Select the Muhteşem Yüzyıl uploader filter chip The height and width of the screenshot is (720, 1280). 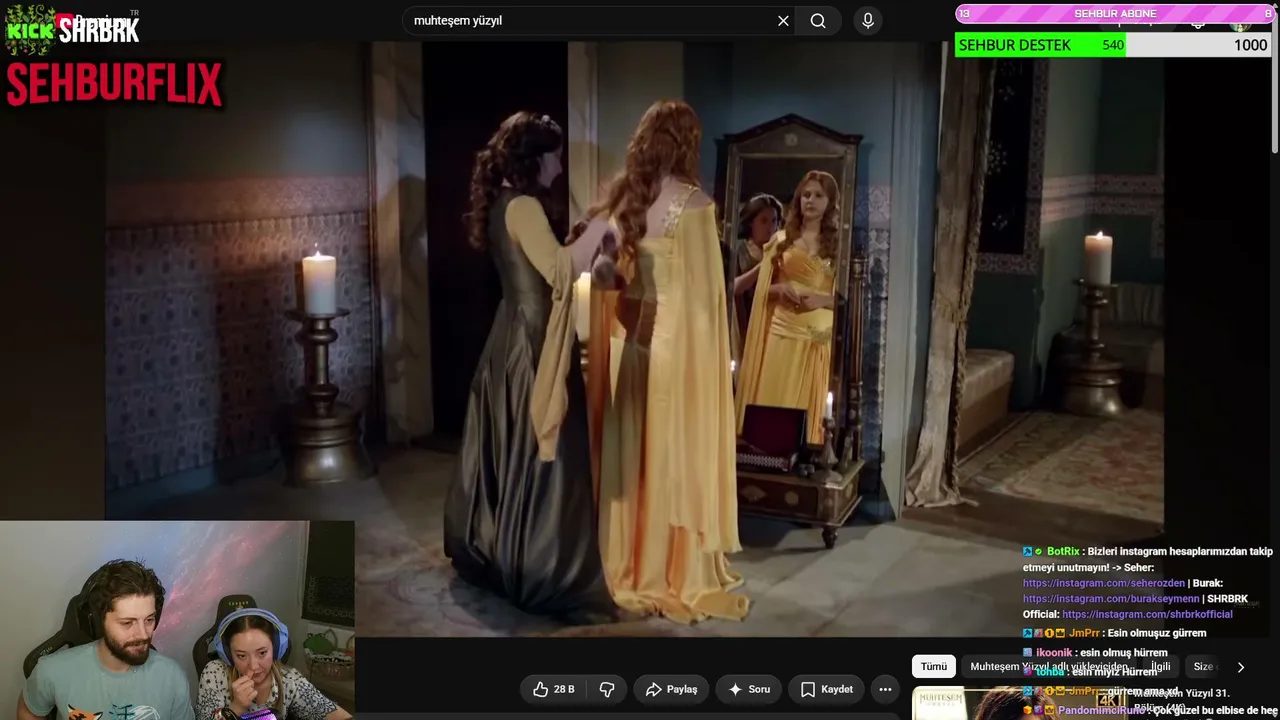click(x=1049, y=666)
